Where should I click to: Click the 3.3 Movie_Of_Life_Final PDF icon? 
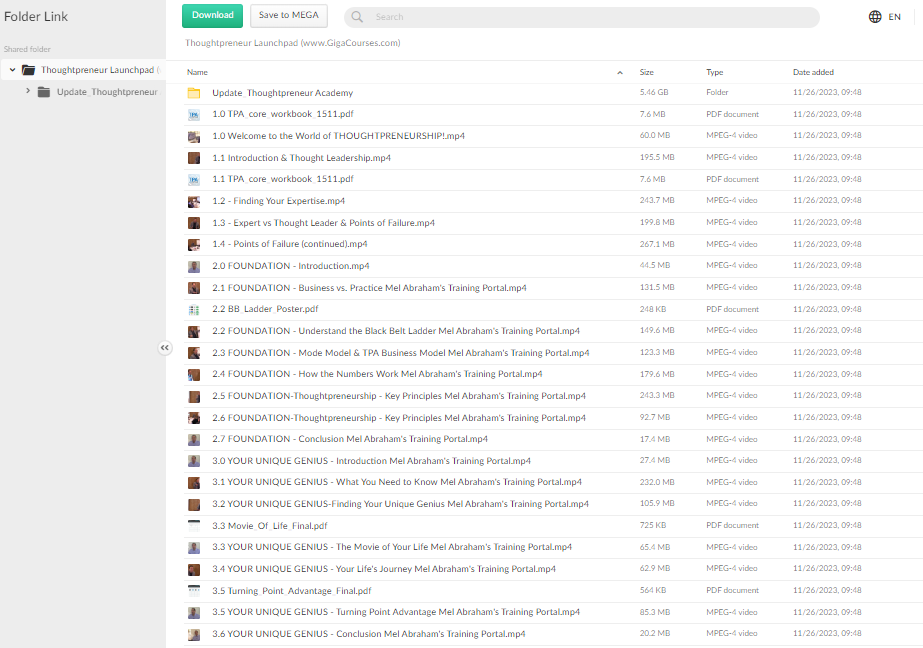coord(194,526)
